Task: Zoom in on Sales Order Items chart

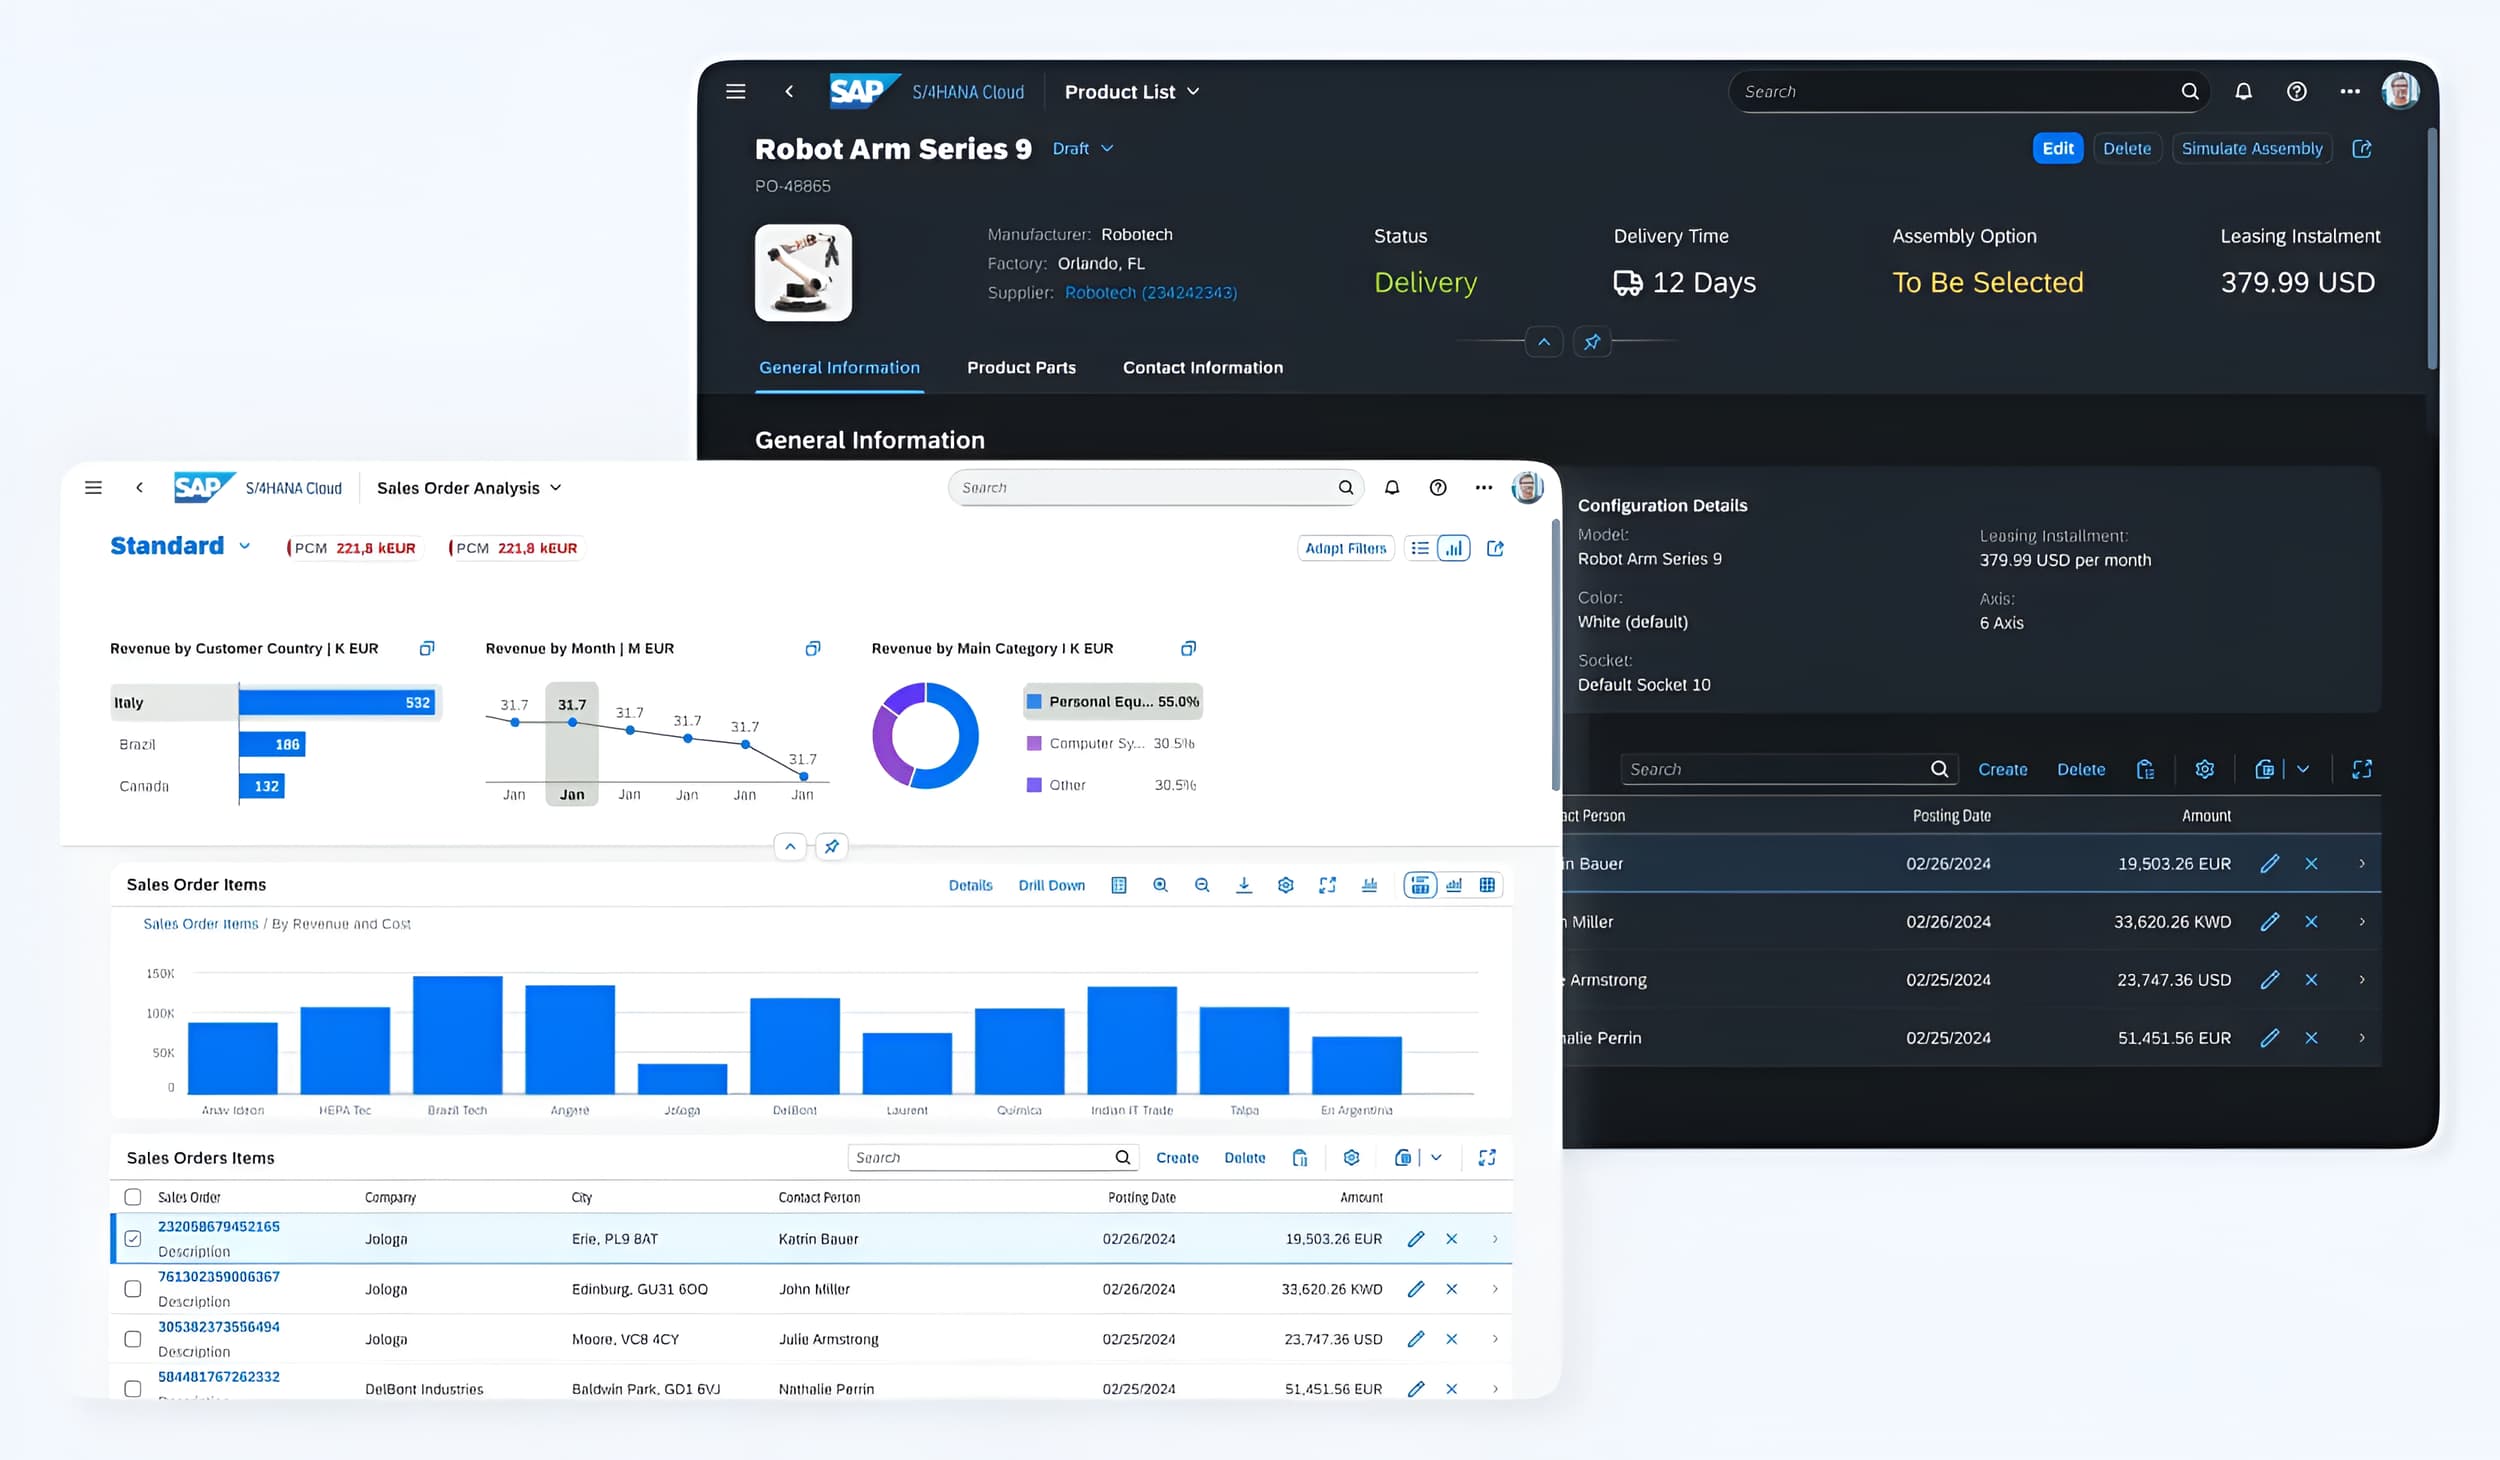Action: [1160, 885]
